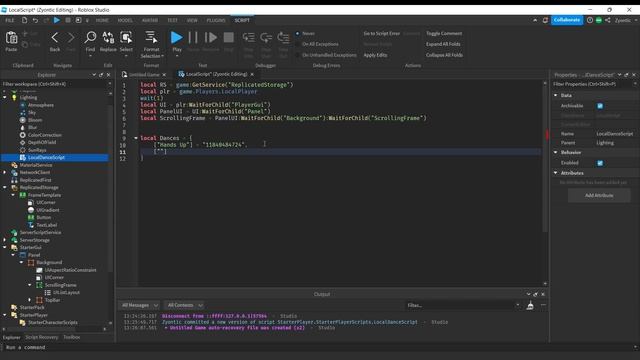Select On All Exceptions option
Image resolution: width=640 pixels, height=360 pixels.
point(298,44)
